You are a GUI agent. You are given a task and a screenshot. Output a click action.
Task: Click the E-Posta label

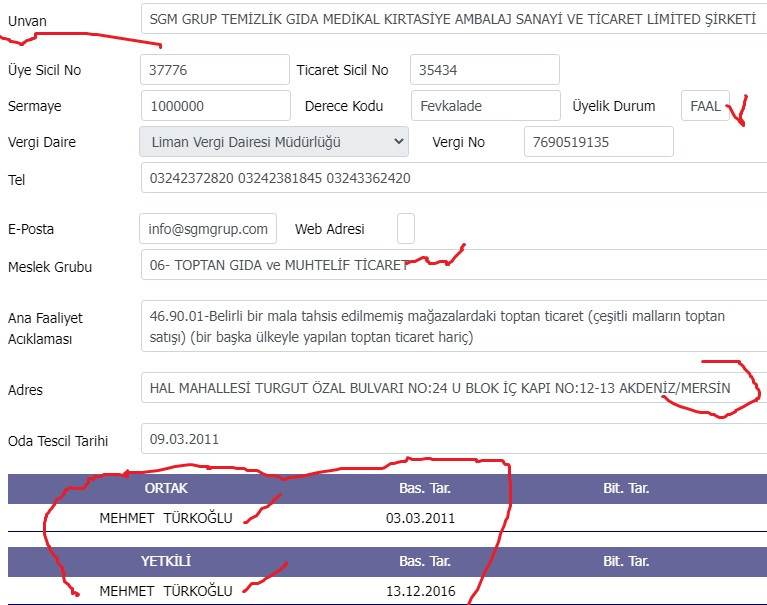31,229
